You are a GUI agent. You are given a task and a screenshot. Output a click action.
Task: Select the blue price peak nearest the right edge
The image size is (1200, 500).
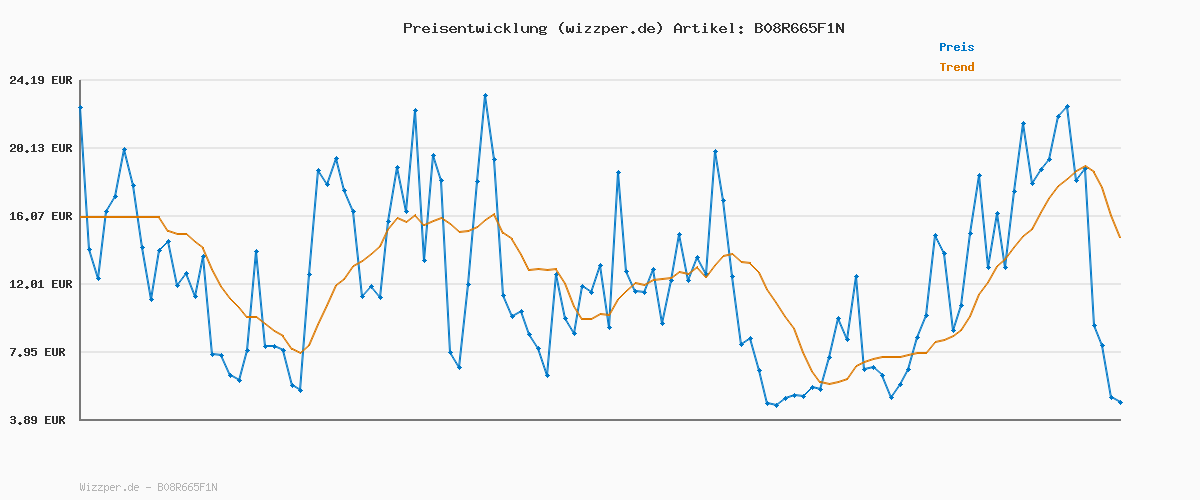tap(1067, 106)
